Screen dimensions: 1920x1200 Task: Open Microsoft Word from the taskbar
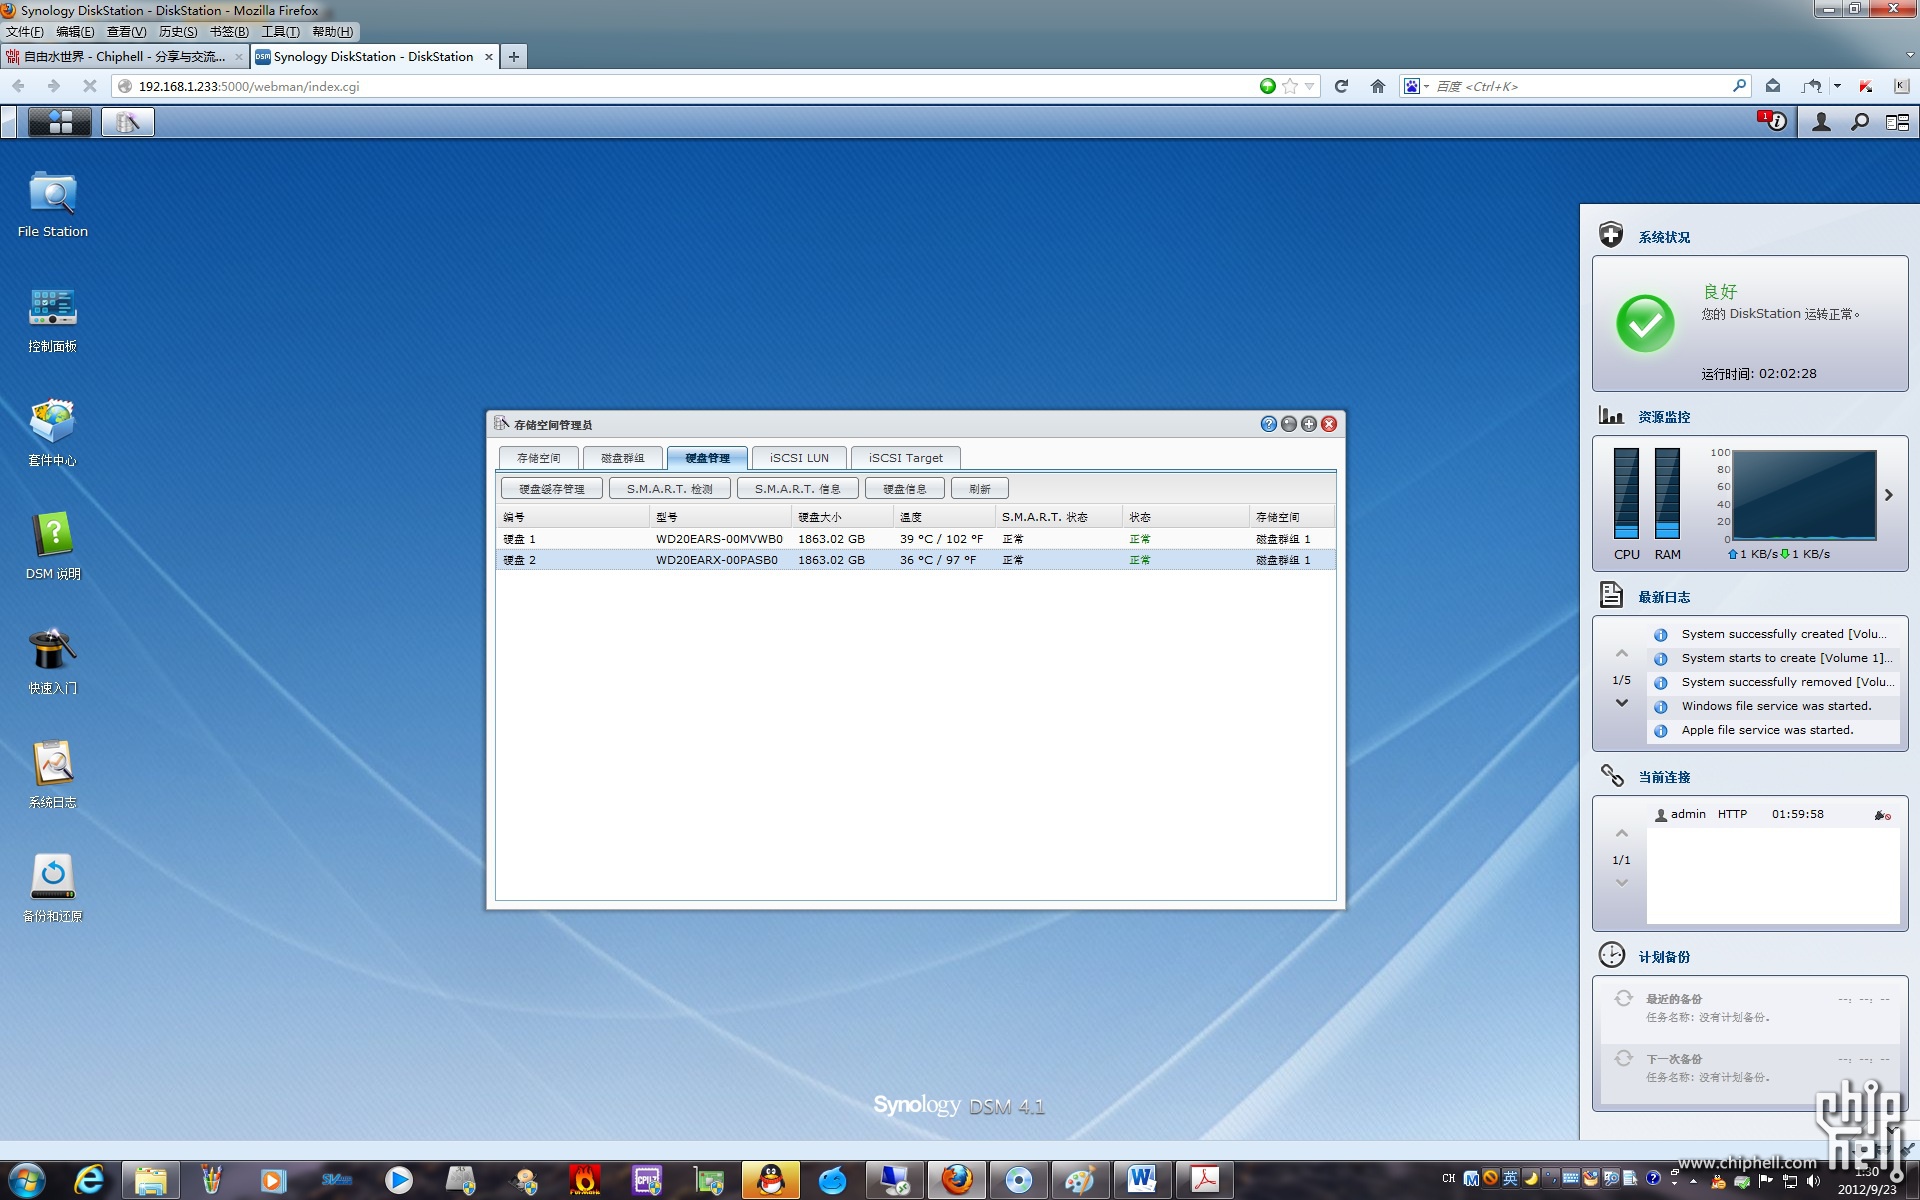pos(1142,1180)
